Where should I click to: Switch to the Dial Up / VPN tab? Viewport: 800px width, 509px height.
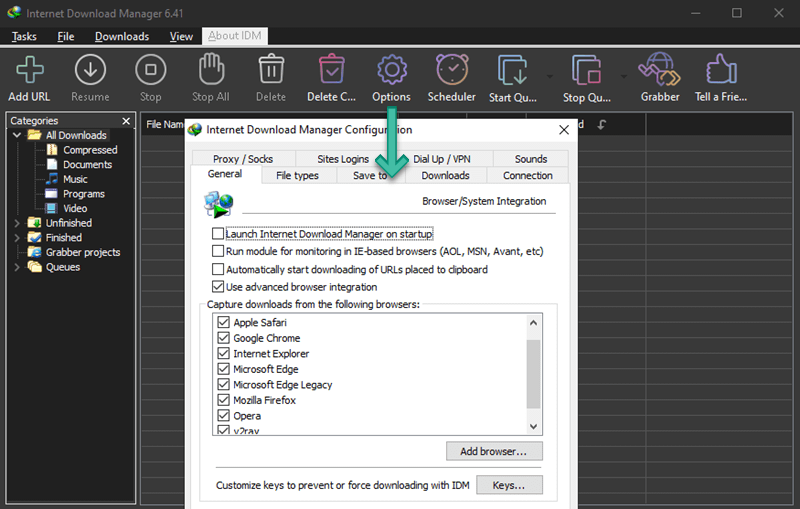(442, 159)
